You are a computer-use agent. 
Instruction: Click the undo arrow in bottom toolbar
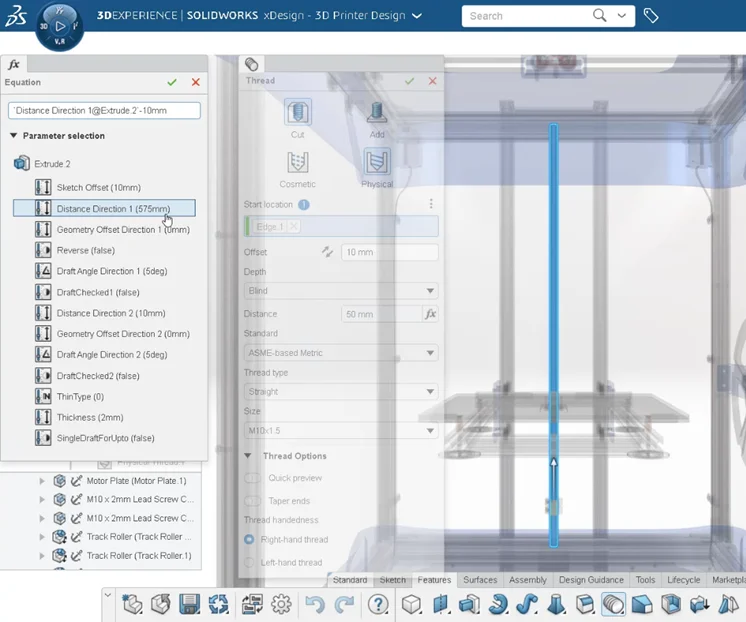coord(315,604)
